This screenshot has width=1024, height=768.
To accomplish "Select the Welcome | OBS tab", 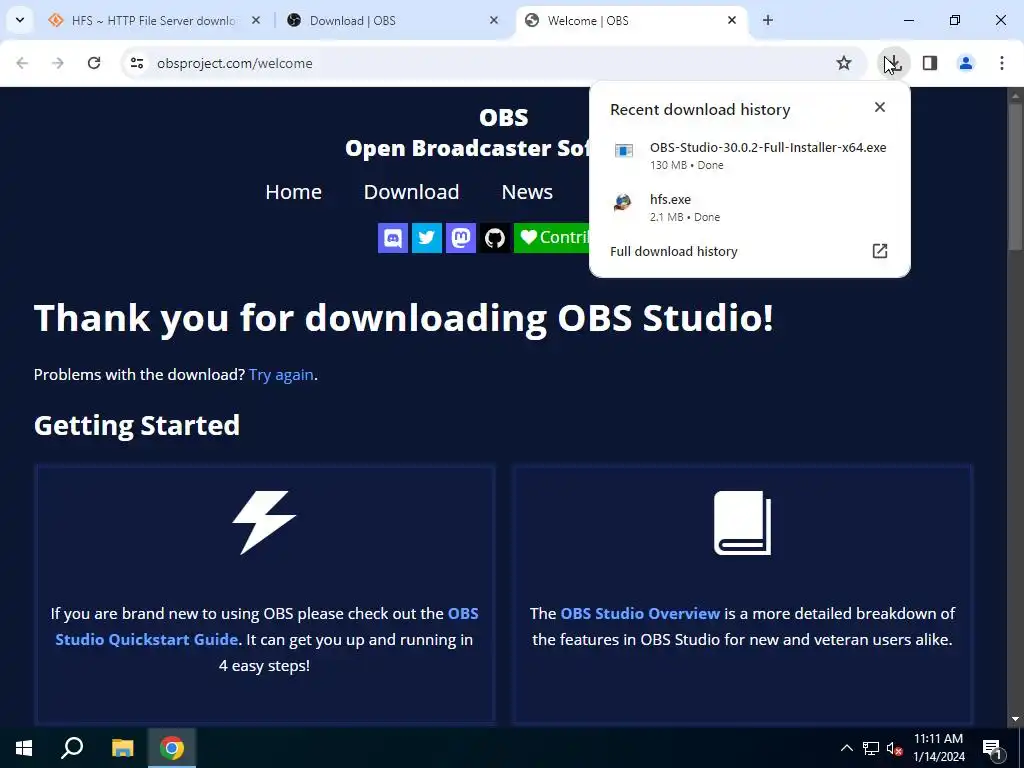I will [x=631, y=20].
